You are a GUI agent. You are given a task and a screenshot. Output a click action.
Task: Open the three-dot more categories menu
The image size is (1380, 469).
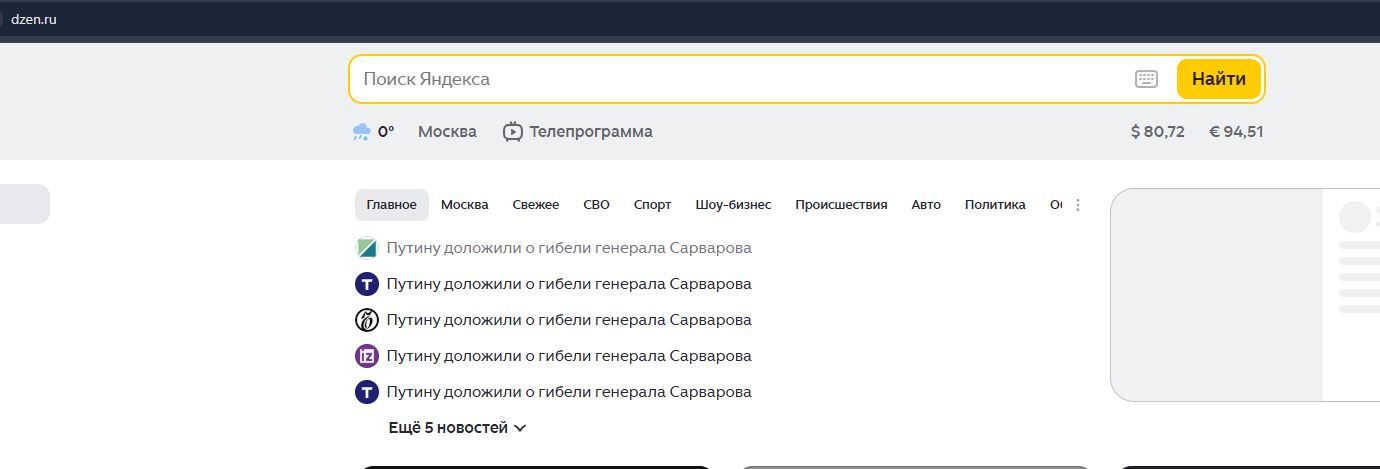tap(1077, 205)
